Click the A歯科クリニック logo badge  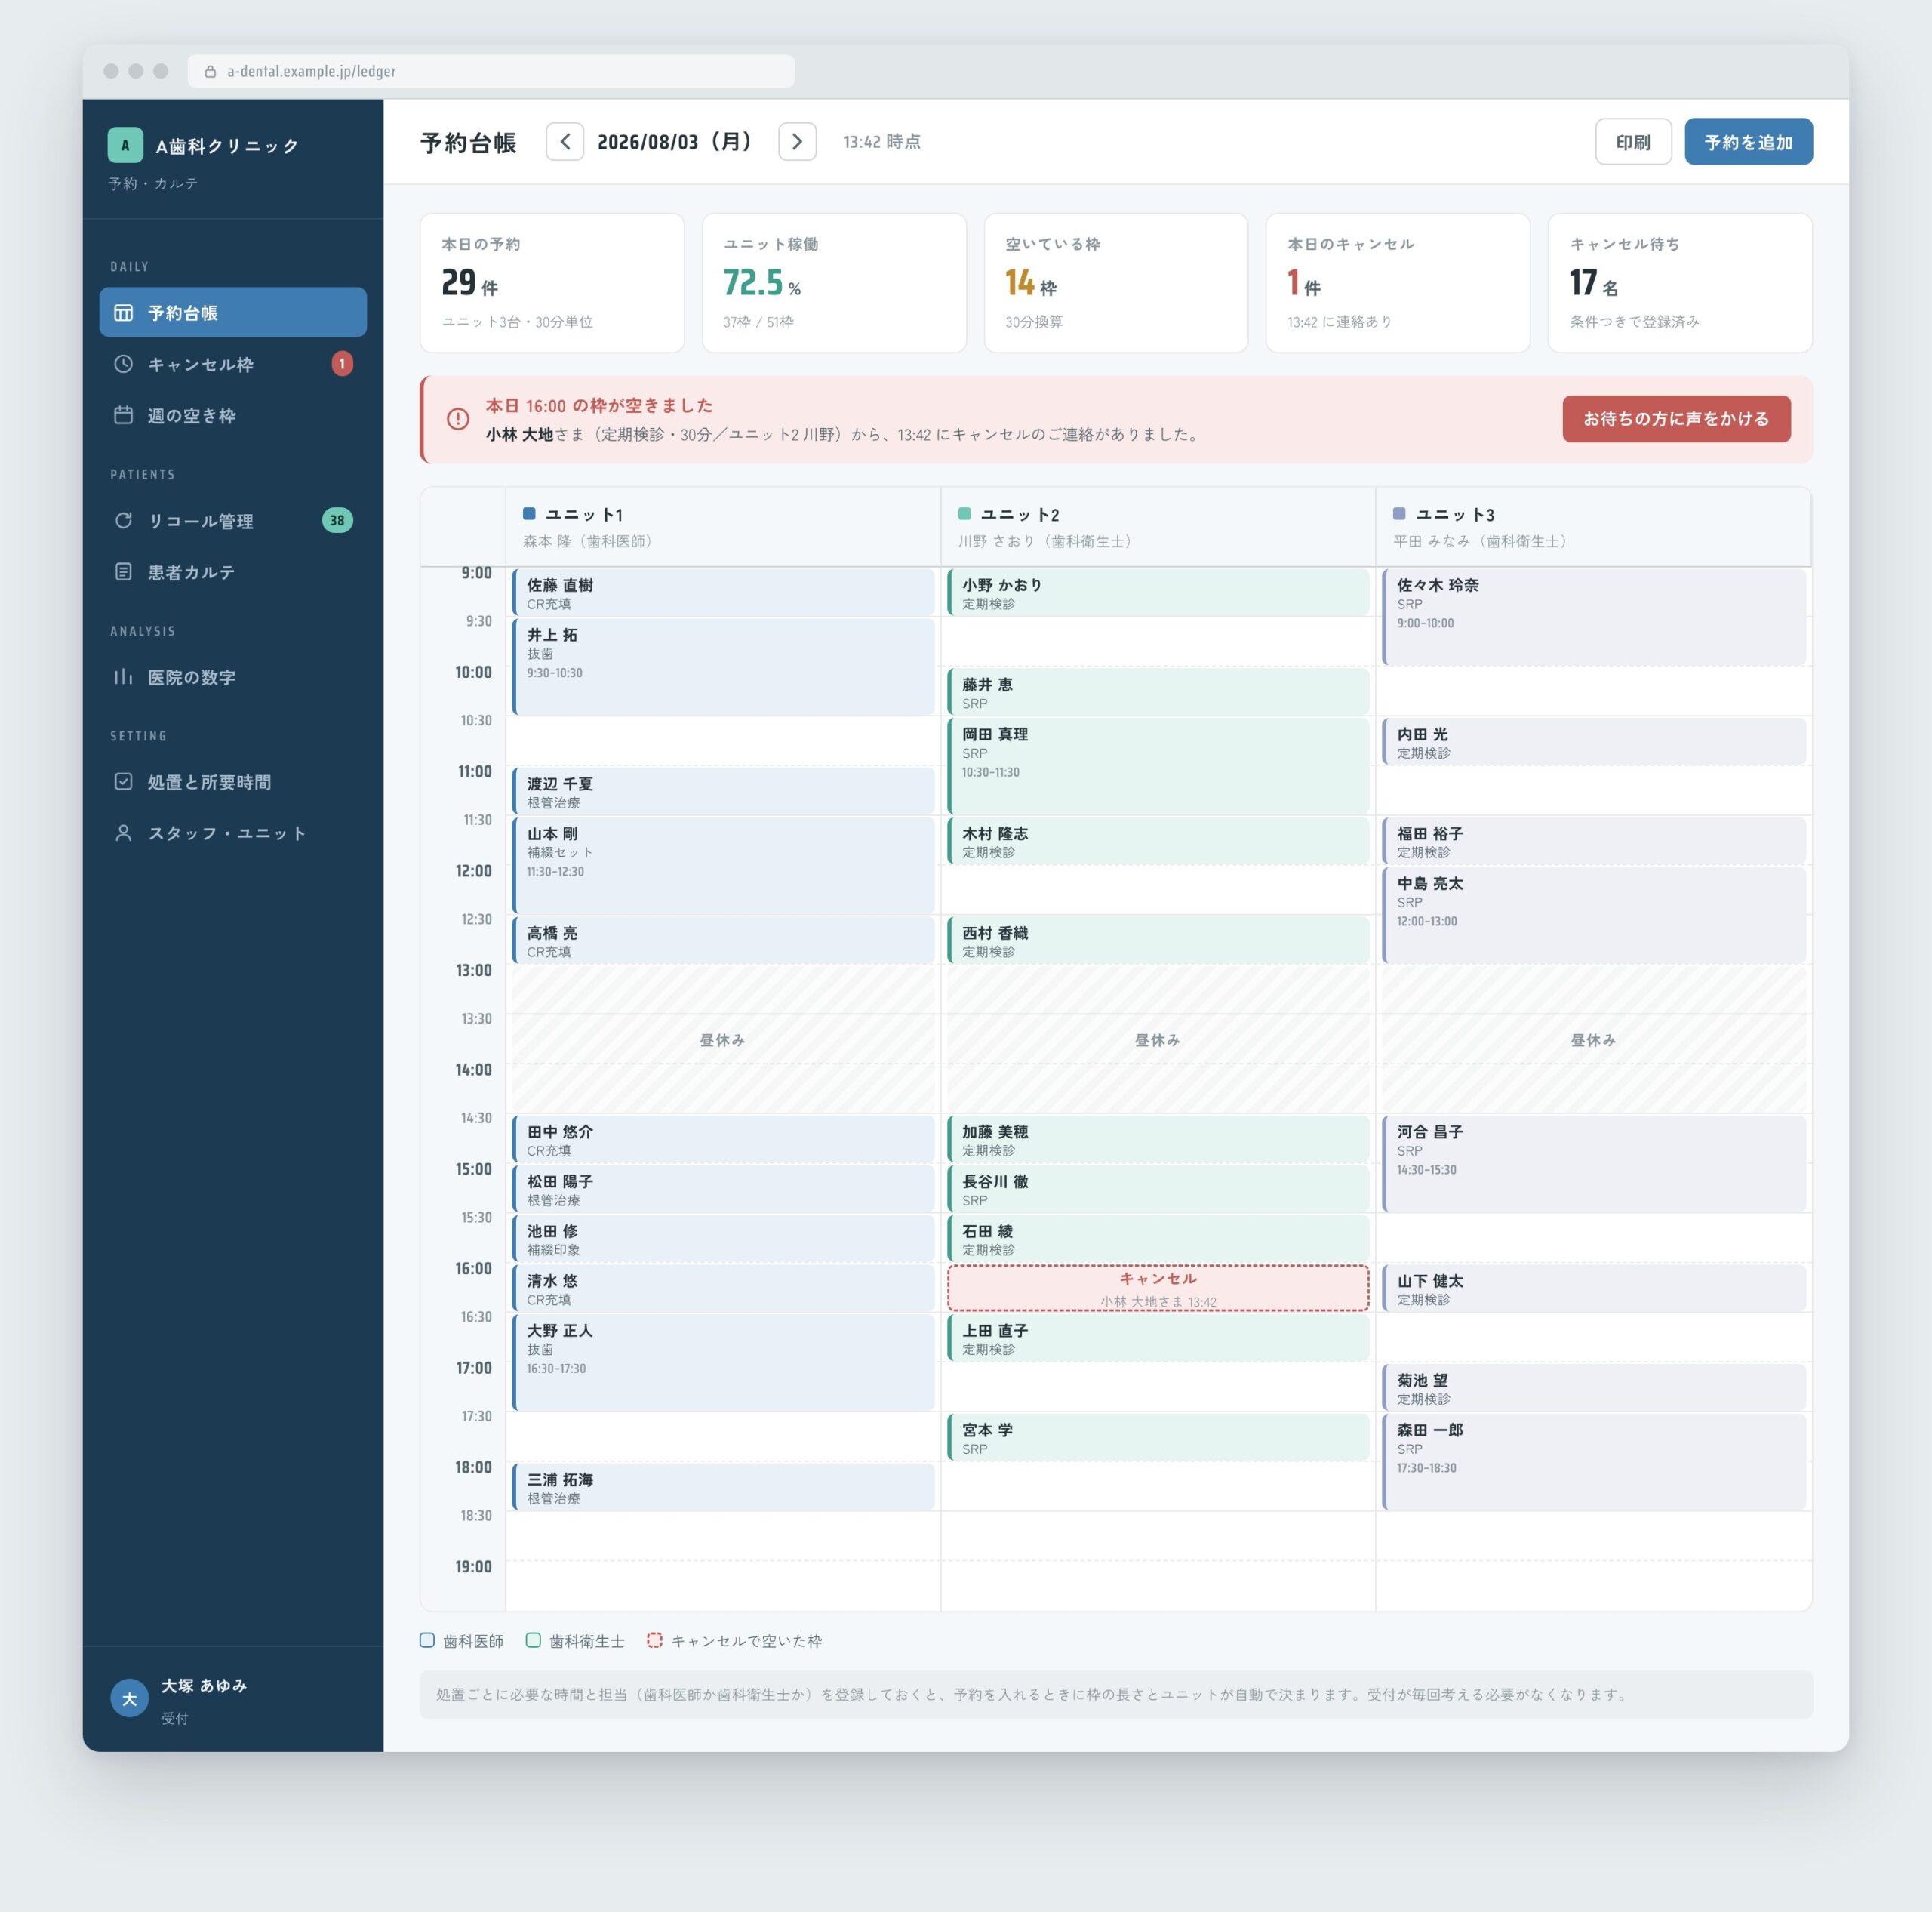coord(125,145)
